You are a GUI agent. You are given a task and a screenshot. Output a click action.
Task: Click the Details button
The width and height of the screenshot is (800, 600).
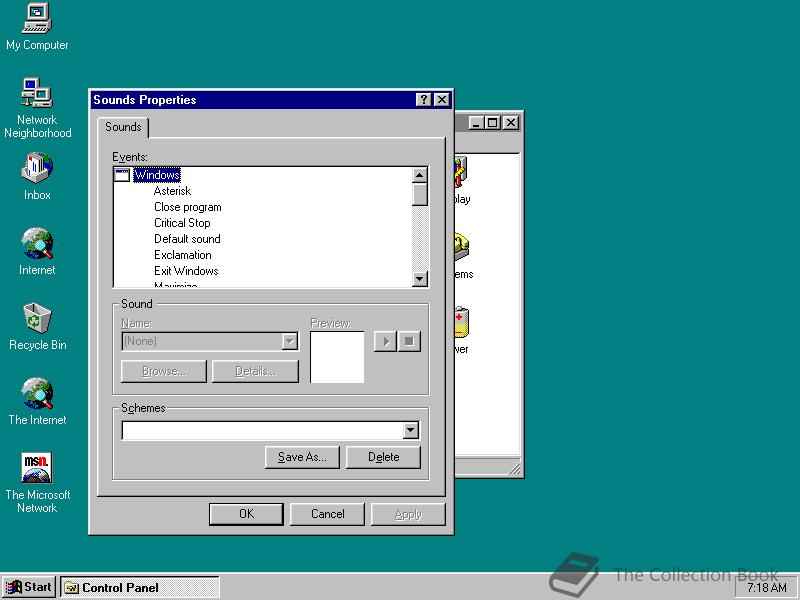255,371
